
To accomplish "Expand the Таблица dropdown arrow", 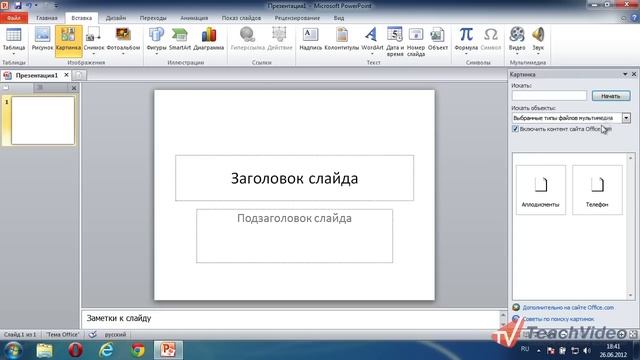I will pyautogui.click(x=13, y=54).
